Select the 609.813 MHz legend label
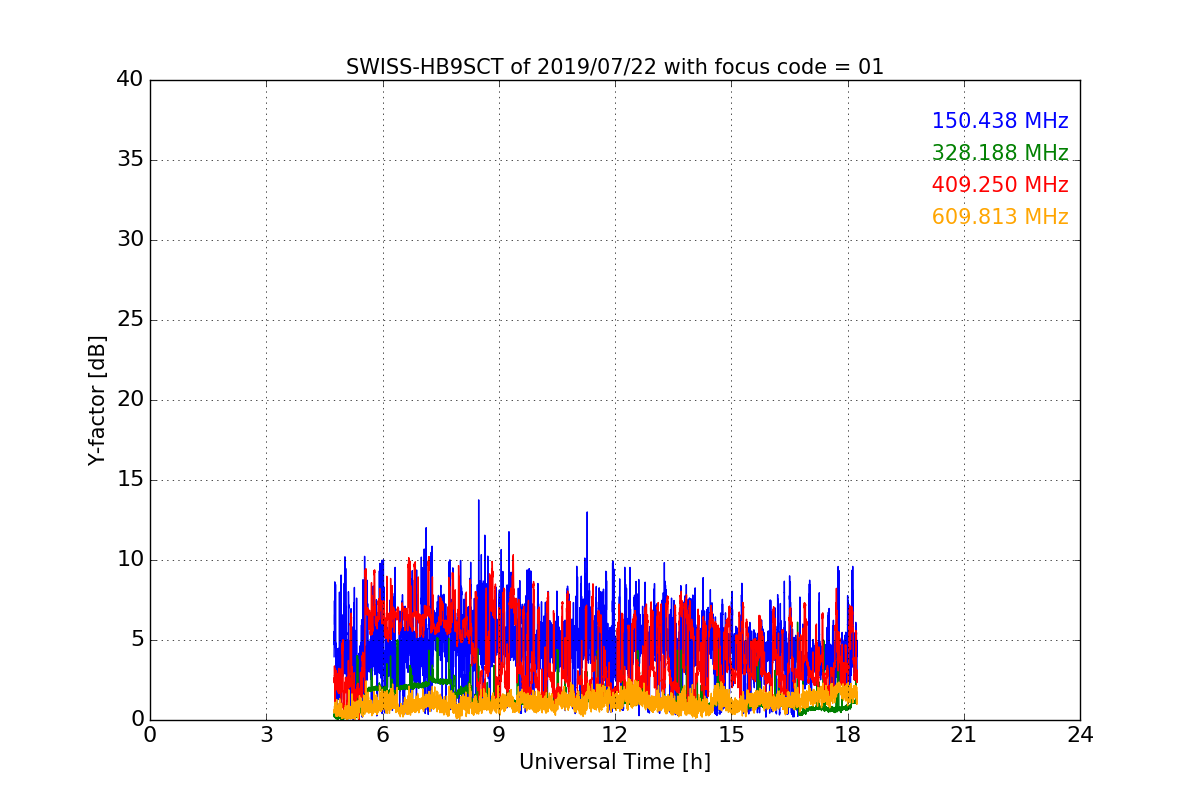 (1000, 217)
